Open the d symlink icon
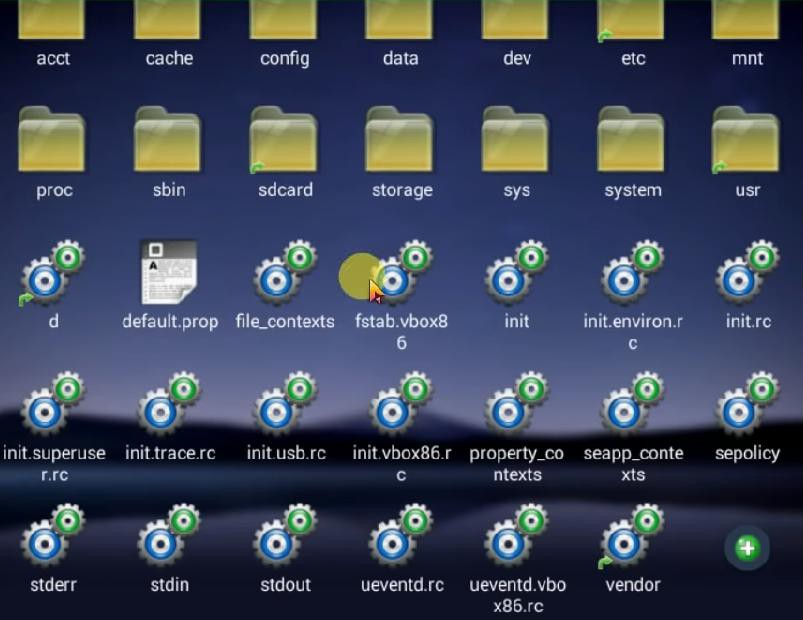 [53, 273]
